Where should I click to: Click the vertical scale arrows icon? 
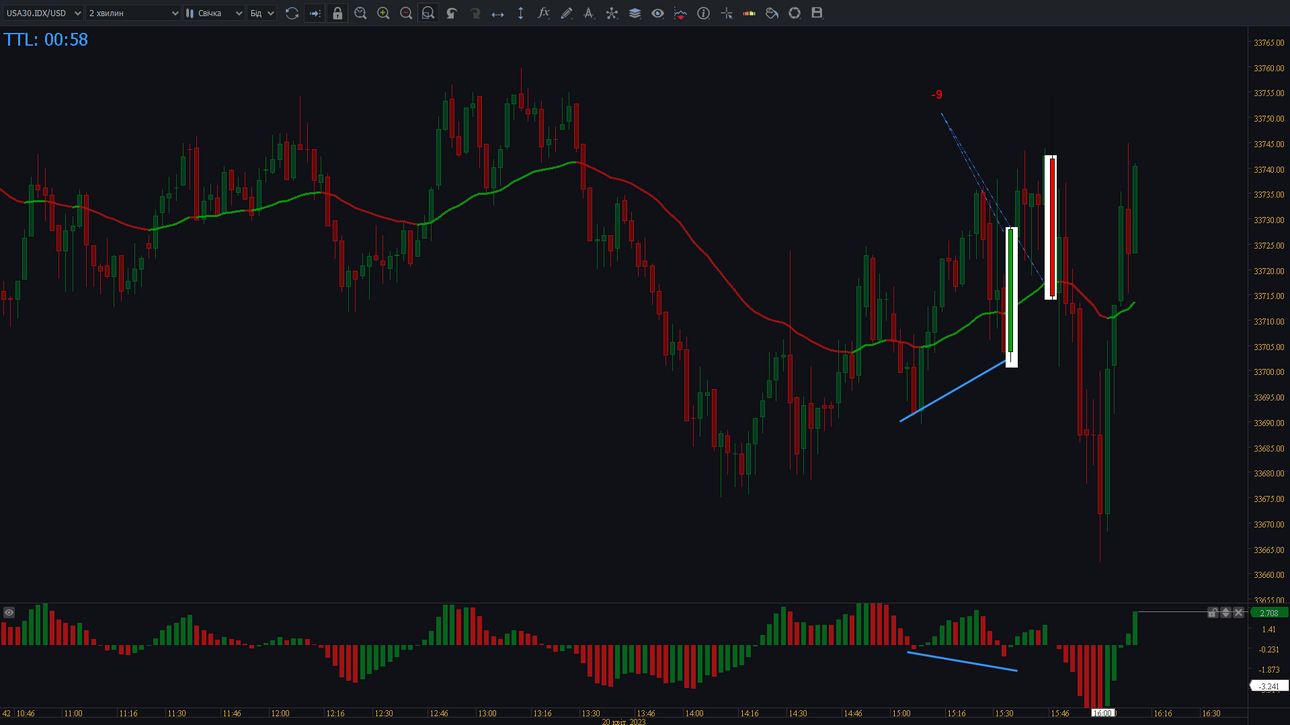pos(520,13)
